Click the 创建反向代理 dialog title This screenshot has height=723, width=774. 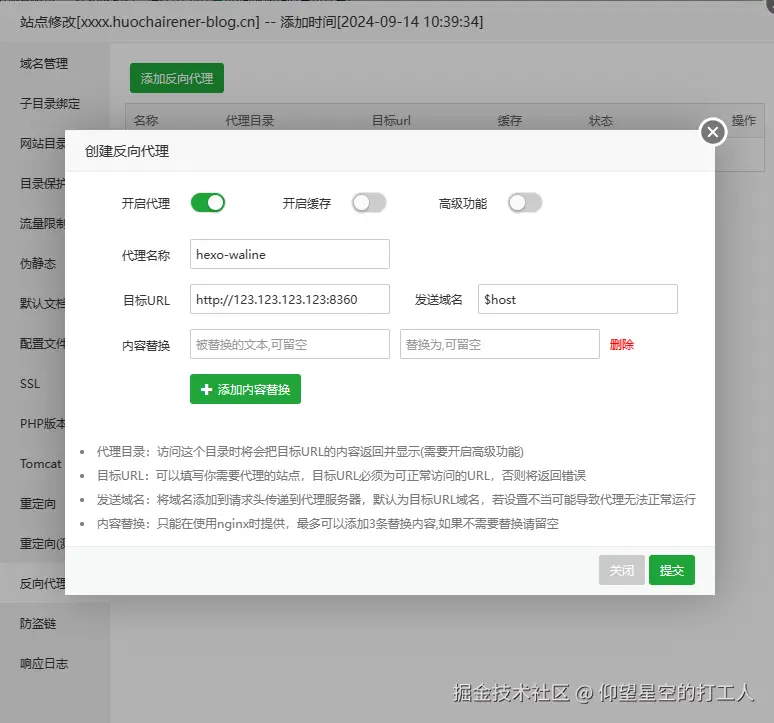(x=127, y=151)
